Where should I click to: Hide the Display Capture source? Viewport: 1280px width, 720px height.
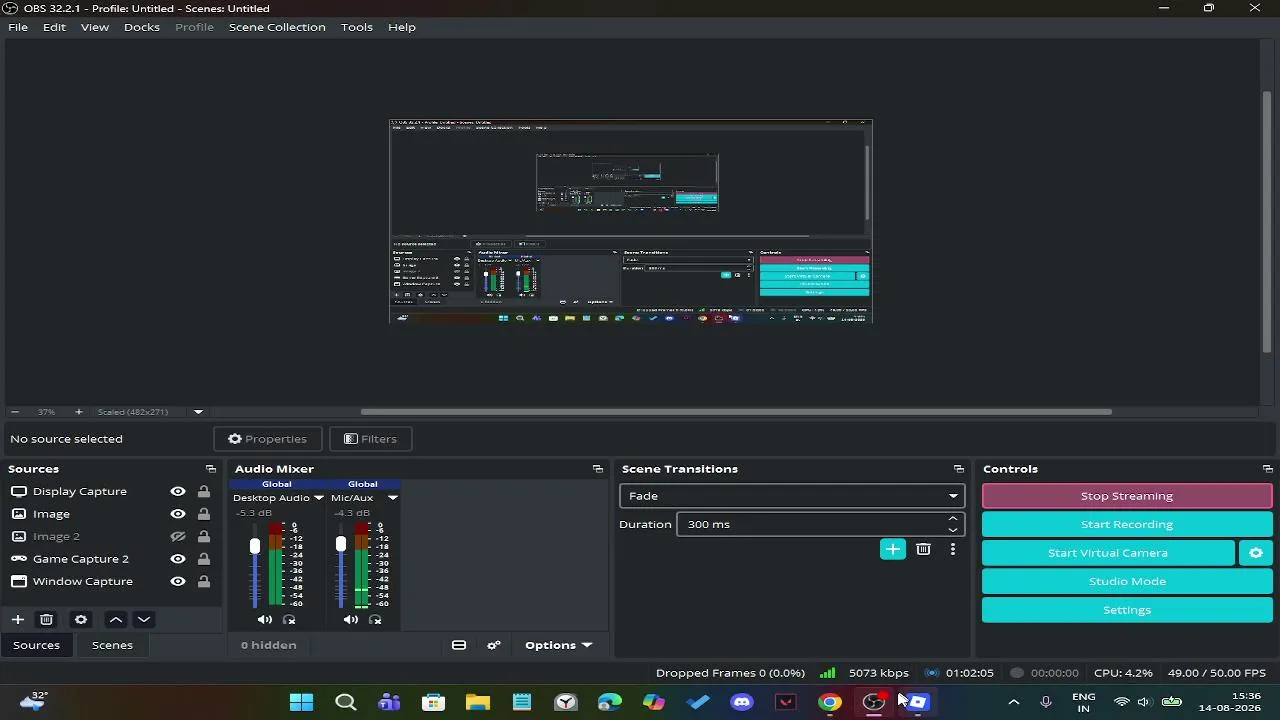pyautogui.click(x=177, y=492)
